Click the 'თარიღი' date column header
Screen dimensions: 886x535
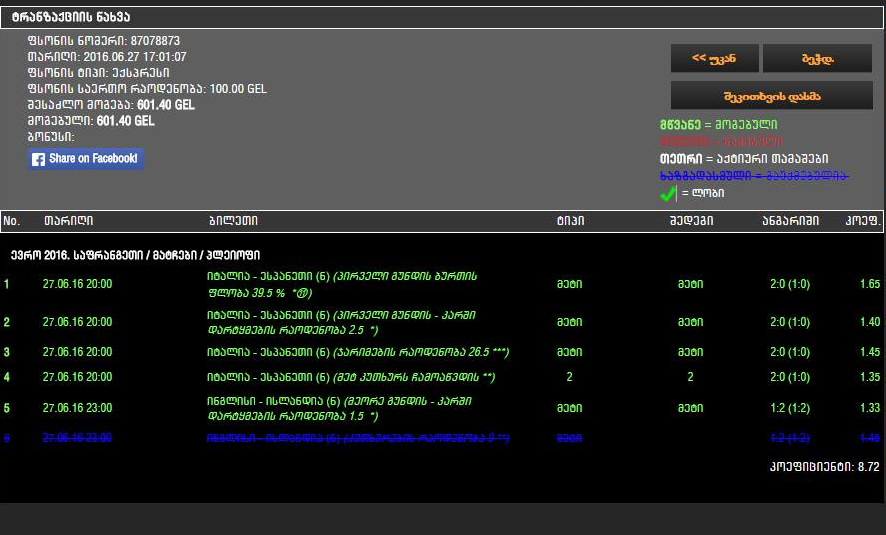[69, 221]
